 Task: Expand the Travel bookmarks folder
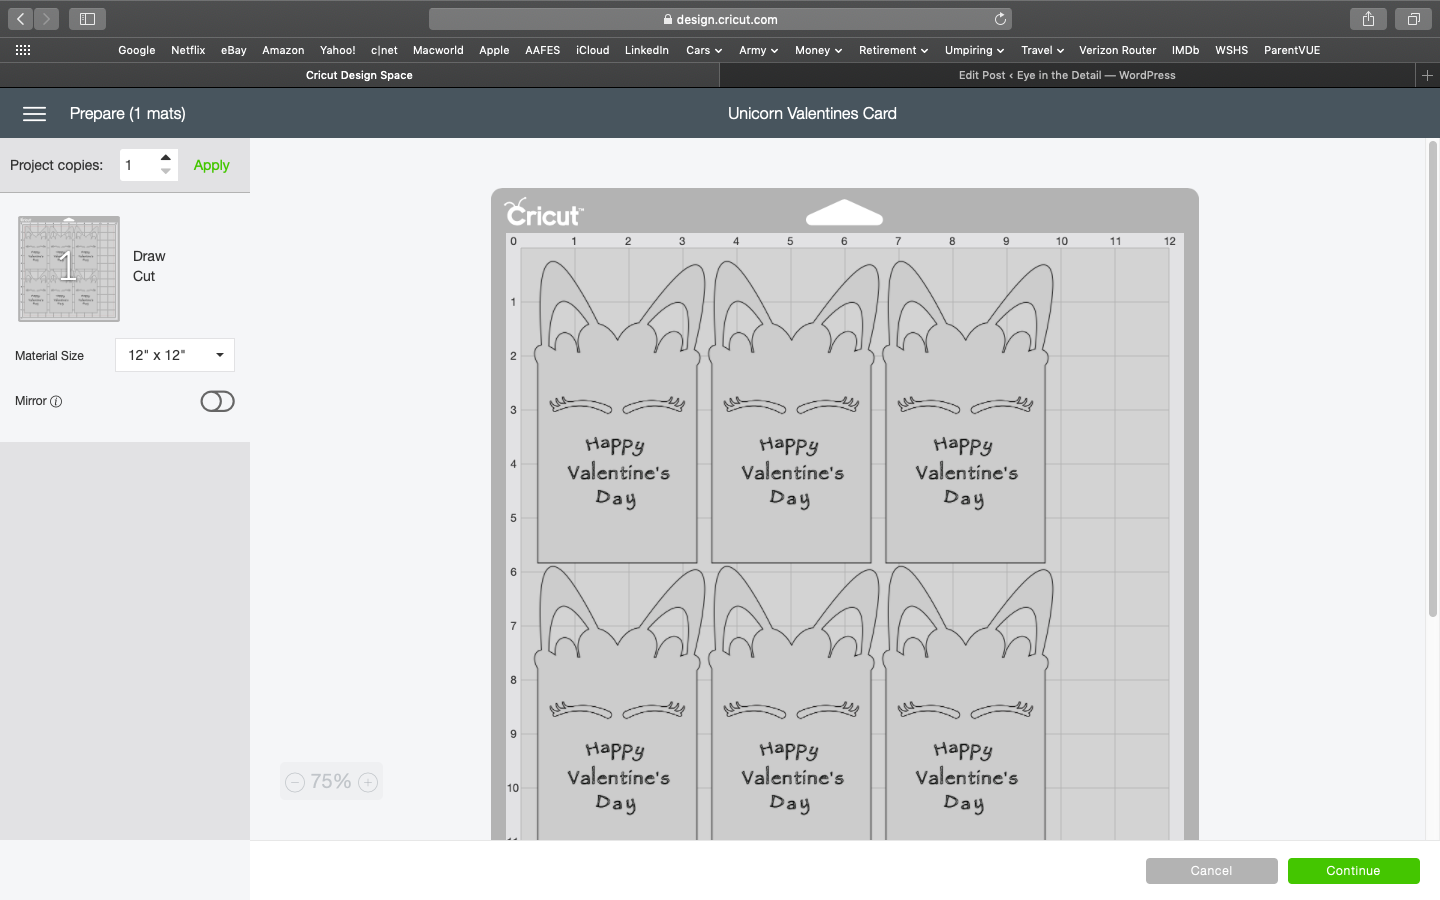point(1041,50)
